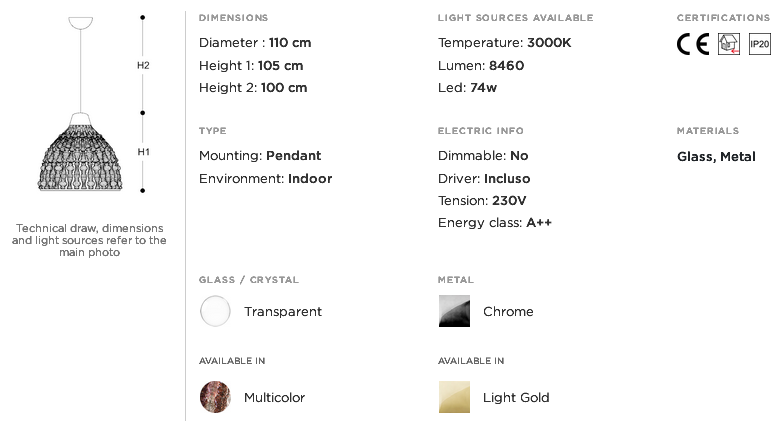Click the IP20 protection rating icon

click(x=760, y=44)
